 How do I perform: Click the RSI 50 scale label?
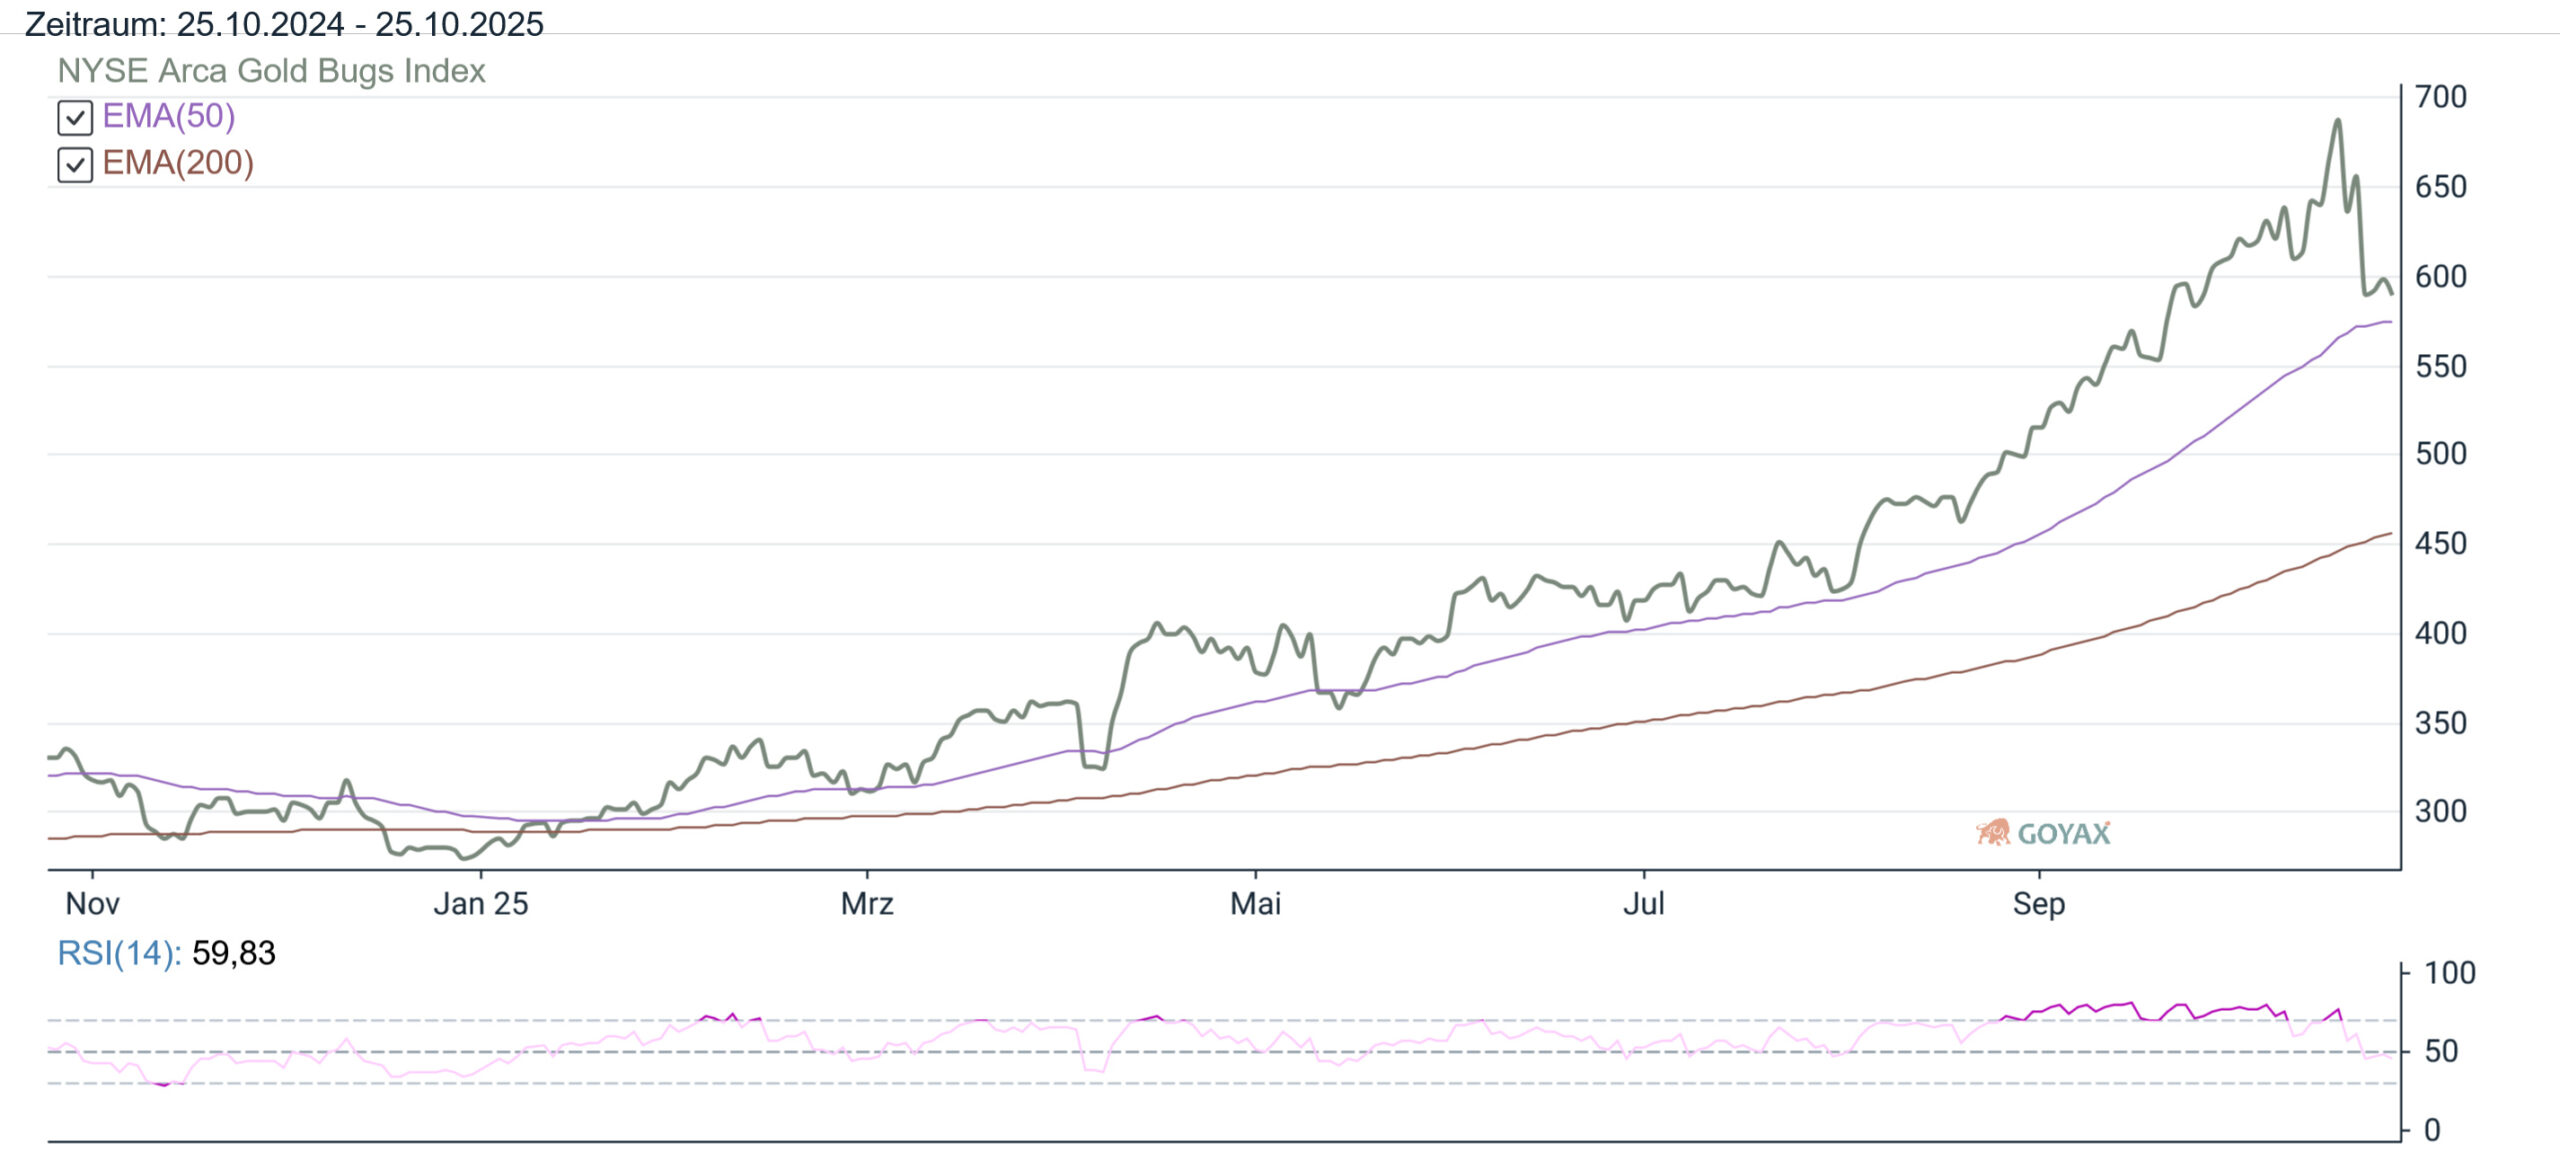pyautogui.click(x=2441, y=1051)
